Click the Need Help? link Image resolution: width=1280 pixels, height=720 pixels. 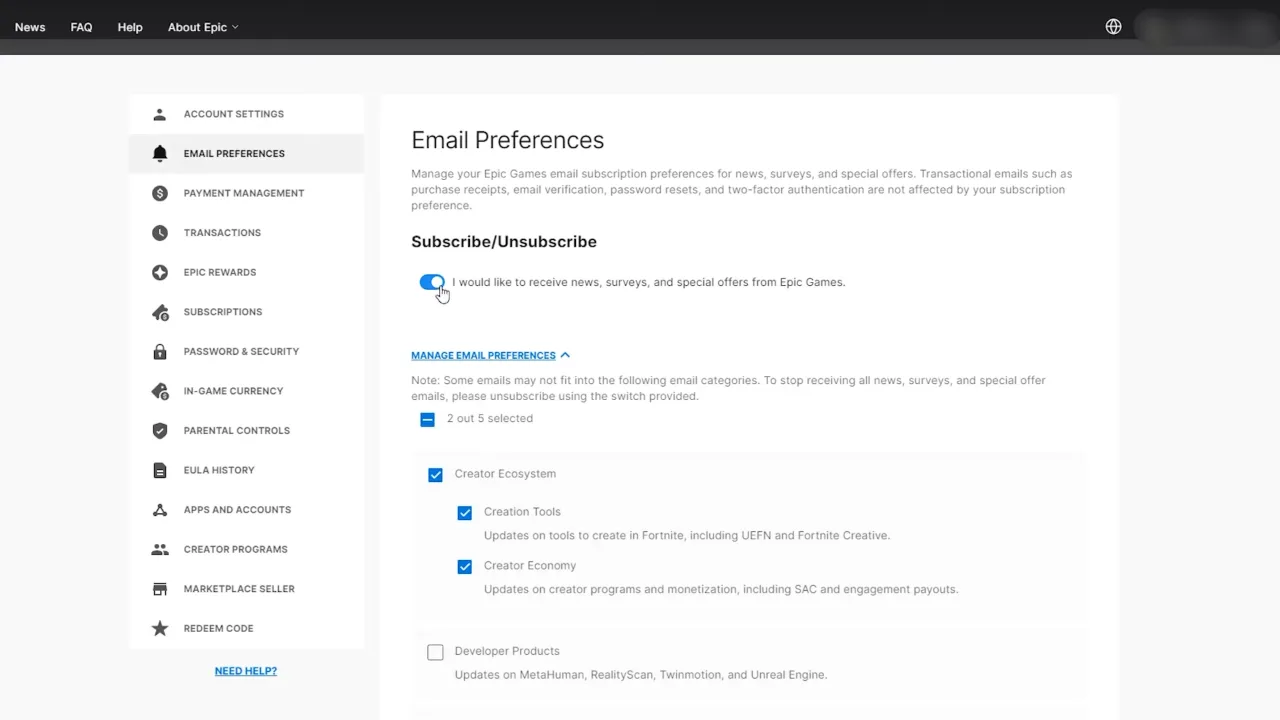246,671
